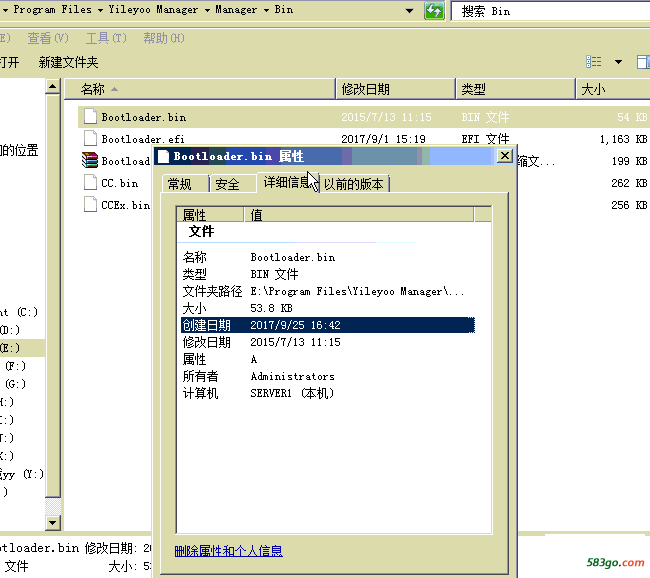The height and width of the screenshot is (578, 650).
Task: Expand dropdown arrow after Yileyoo Manager breadcrumb
Action: (x=207, y=10)
